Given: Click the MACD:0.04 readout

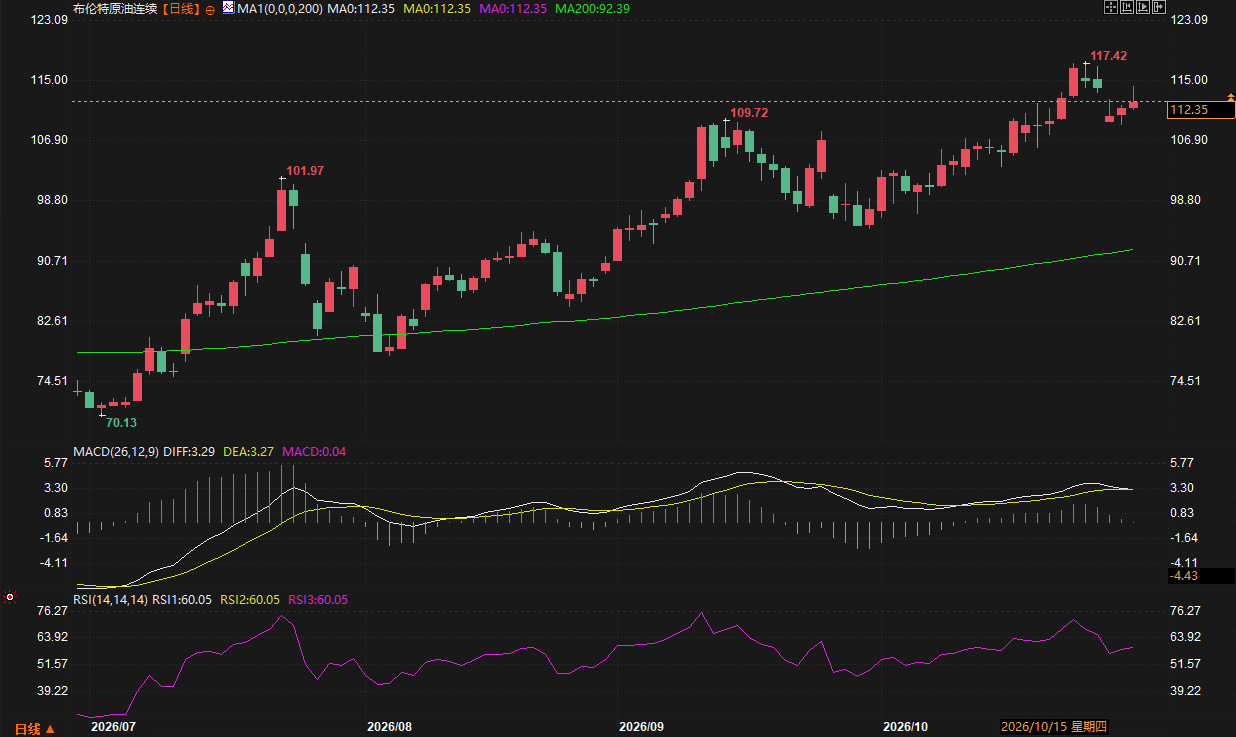Looking at the screenshot, I should [315, 452].
